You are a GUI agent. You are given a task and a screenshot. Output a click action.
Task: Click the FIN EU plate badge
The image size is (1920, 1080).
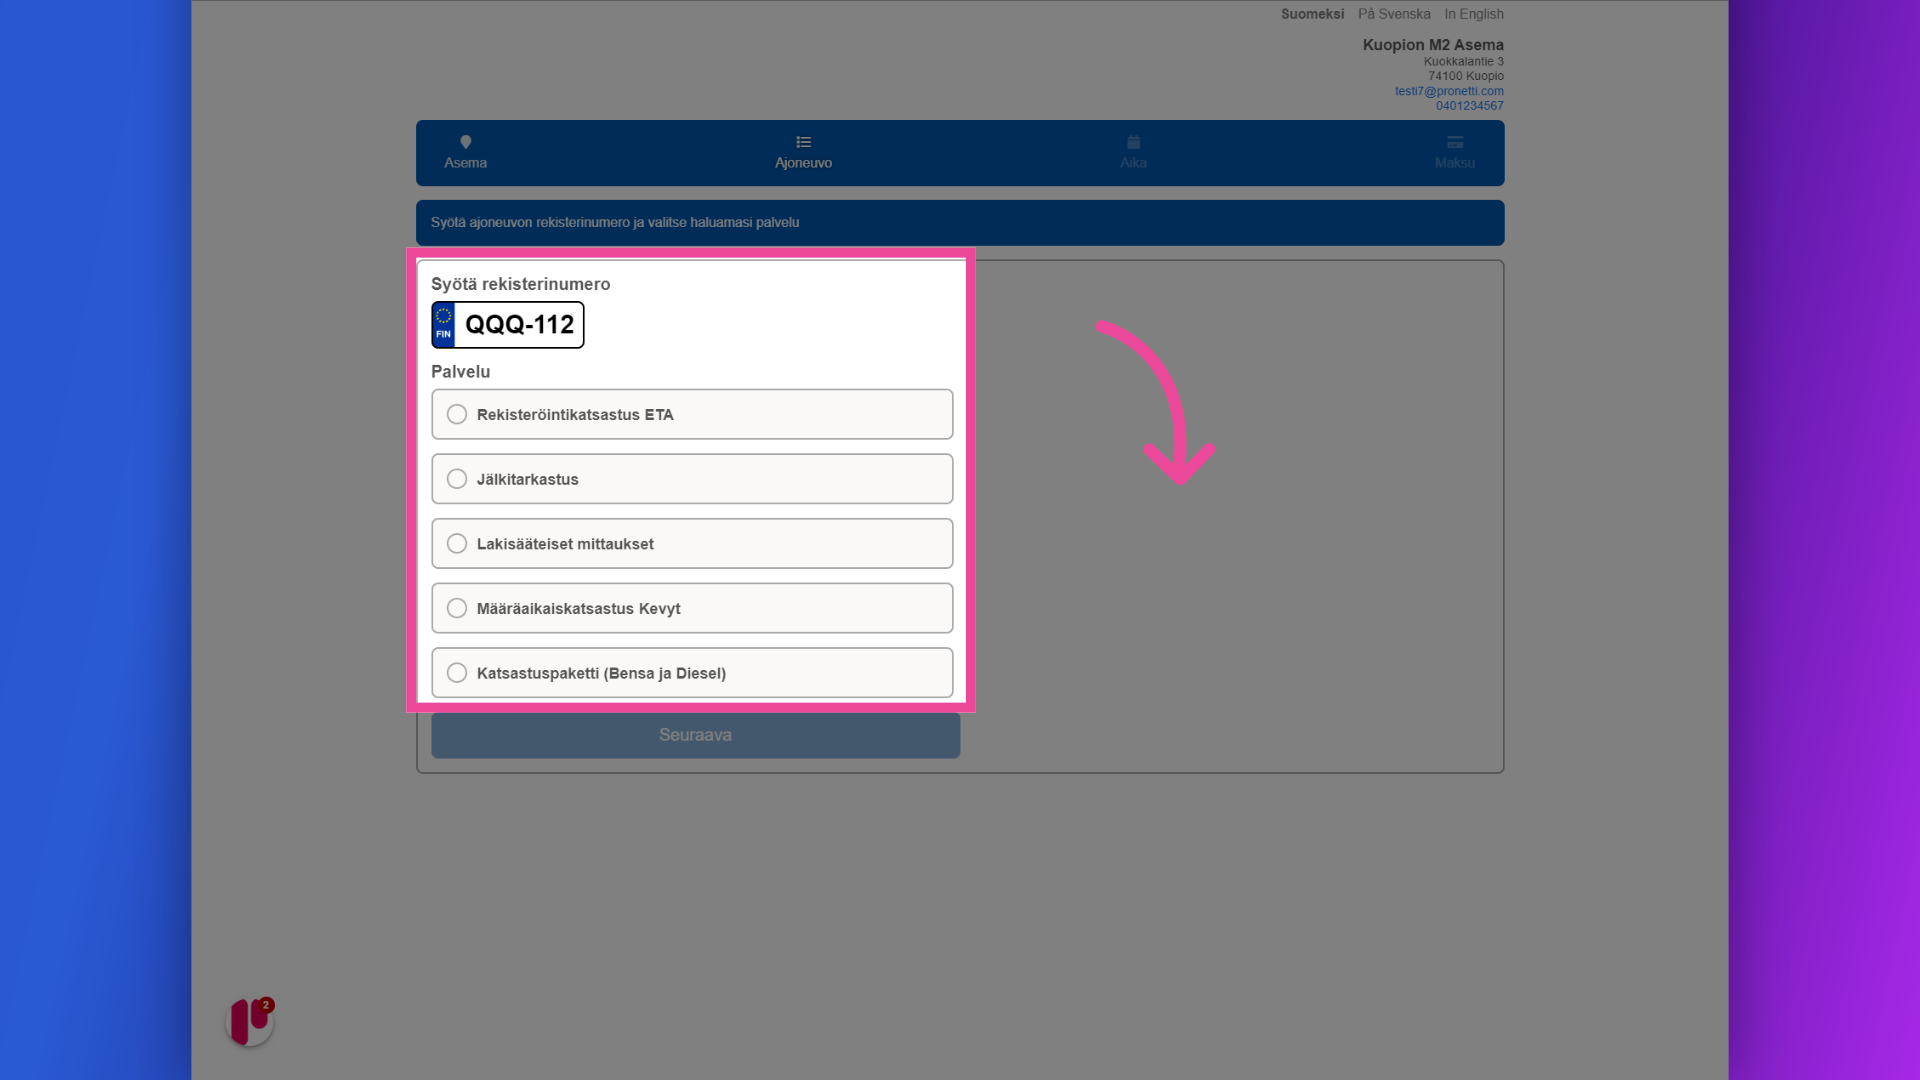click(x=443, y=325)
